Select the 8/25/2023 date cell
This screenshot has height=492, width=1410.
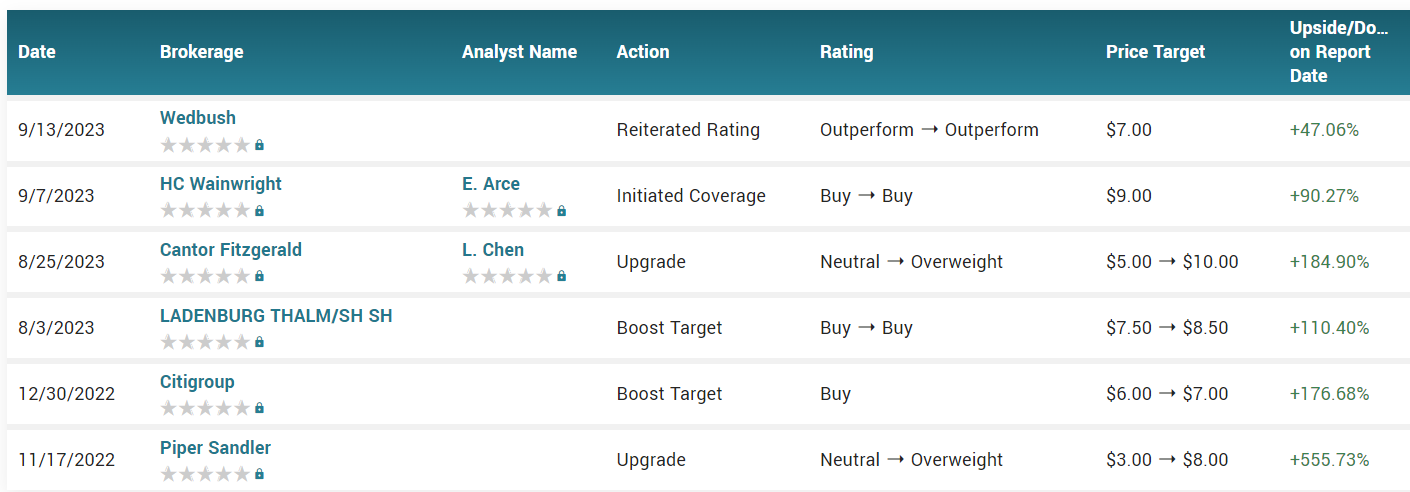point(61,262)
